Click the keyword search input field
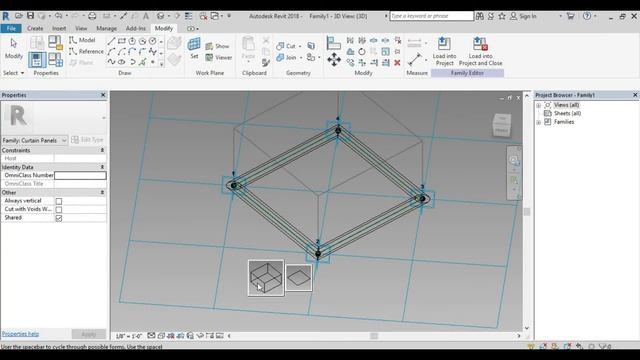 point(431,16)
